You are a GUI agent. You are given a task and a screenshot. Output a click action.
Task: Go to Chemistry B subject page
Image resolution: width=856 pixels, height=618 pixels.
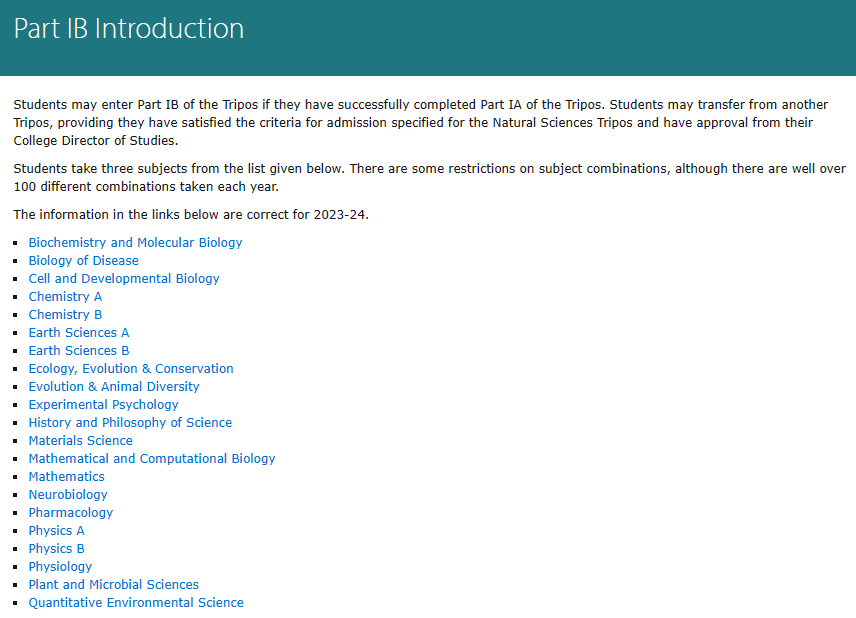click(65, 315)
